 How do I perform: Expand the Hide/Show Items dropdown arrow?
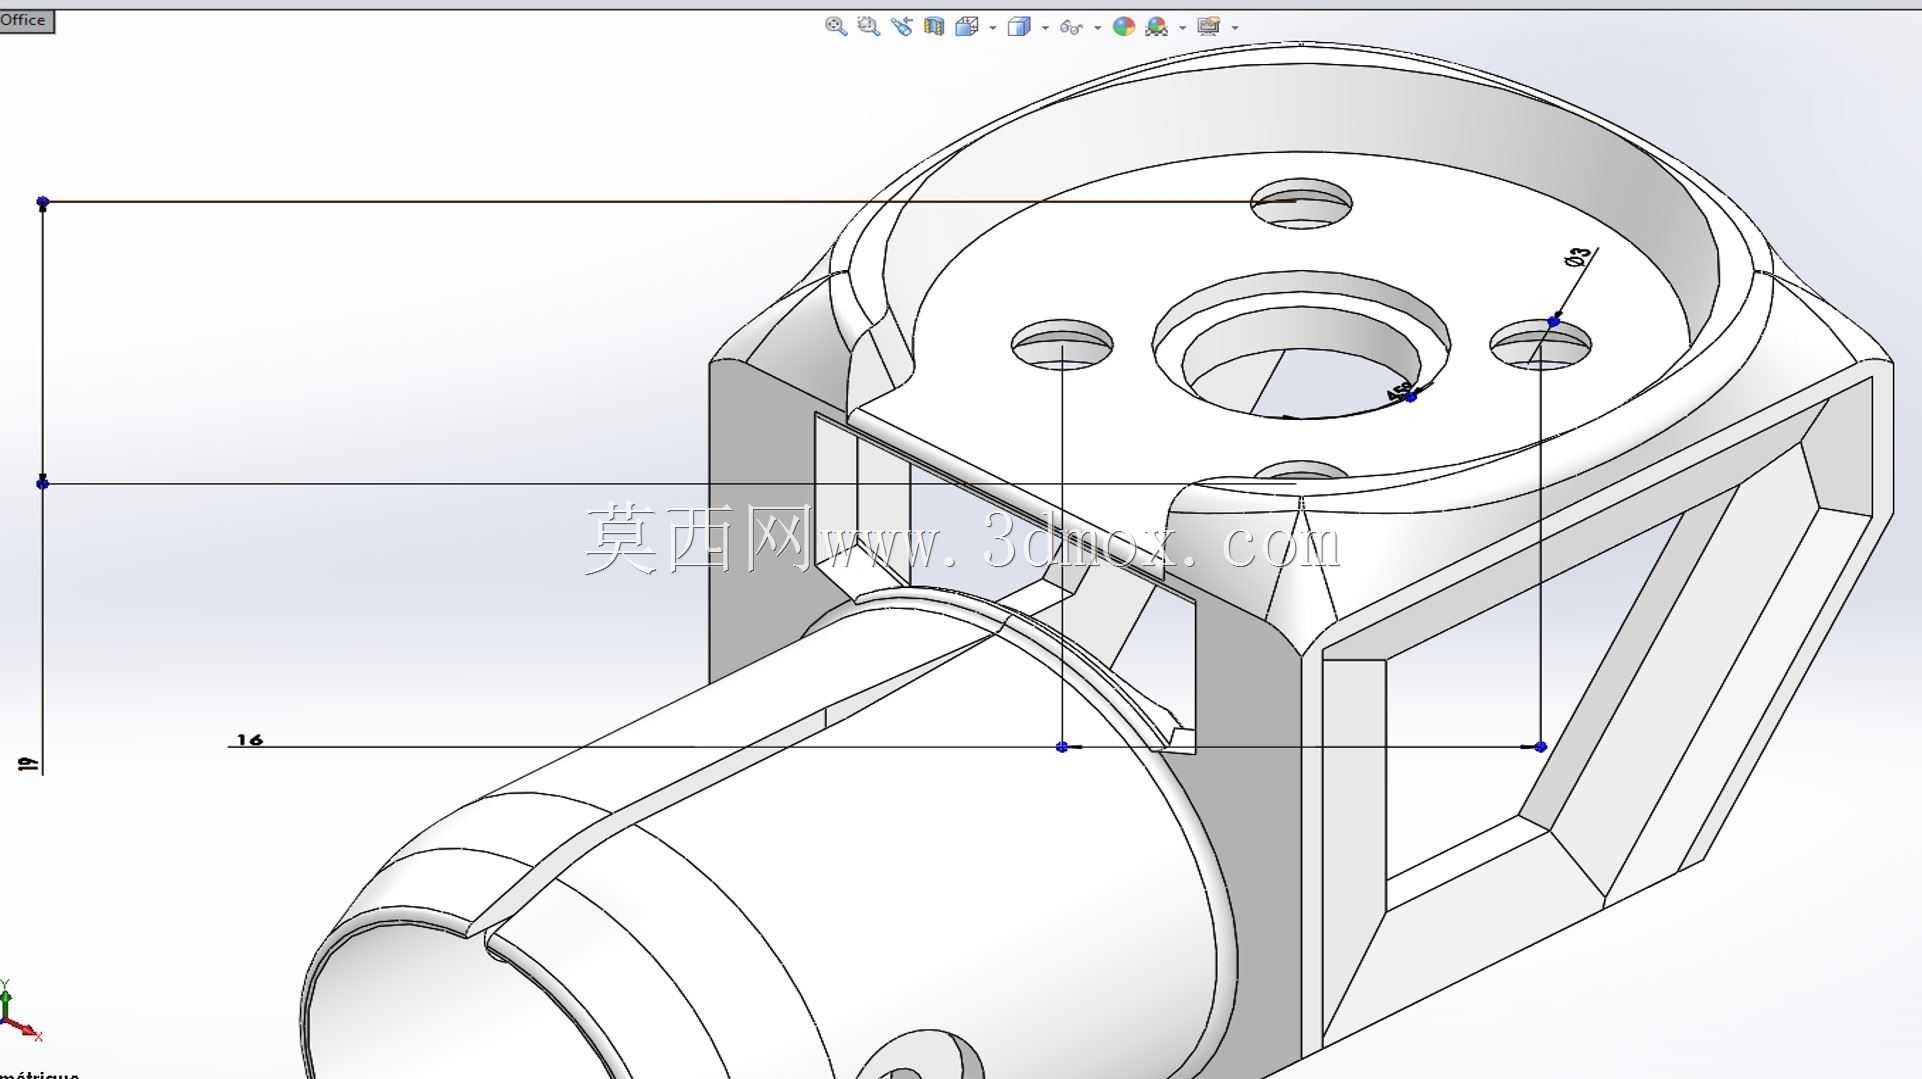point(1098,28)
